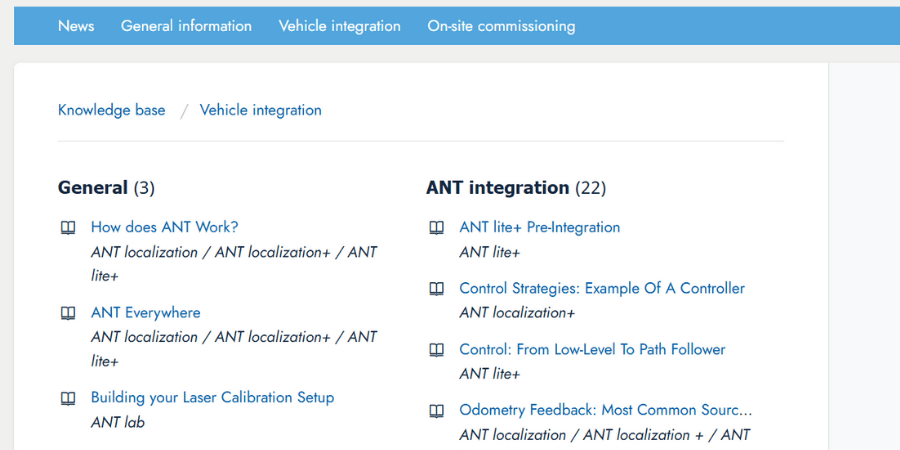Click book icon beside Control: From Low-Level article

tap(437, 350)
